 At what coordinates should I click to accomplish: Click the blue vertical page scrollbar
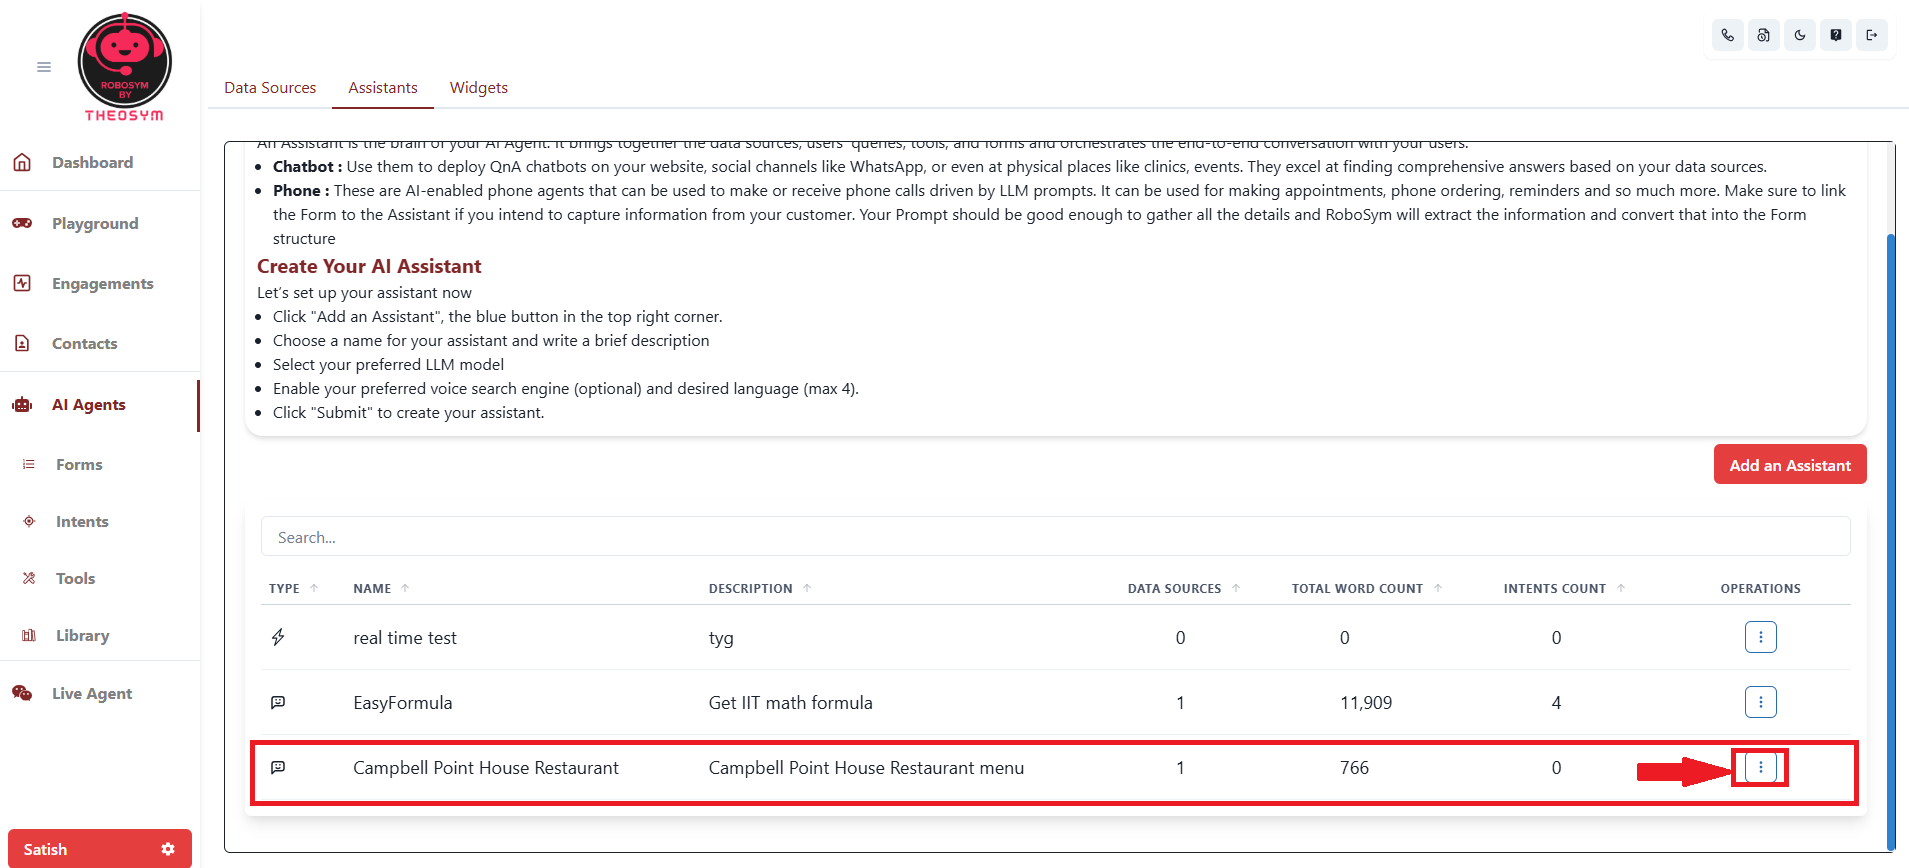pyautogui.click(x=1890, y=540)
